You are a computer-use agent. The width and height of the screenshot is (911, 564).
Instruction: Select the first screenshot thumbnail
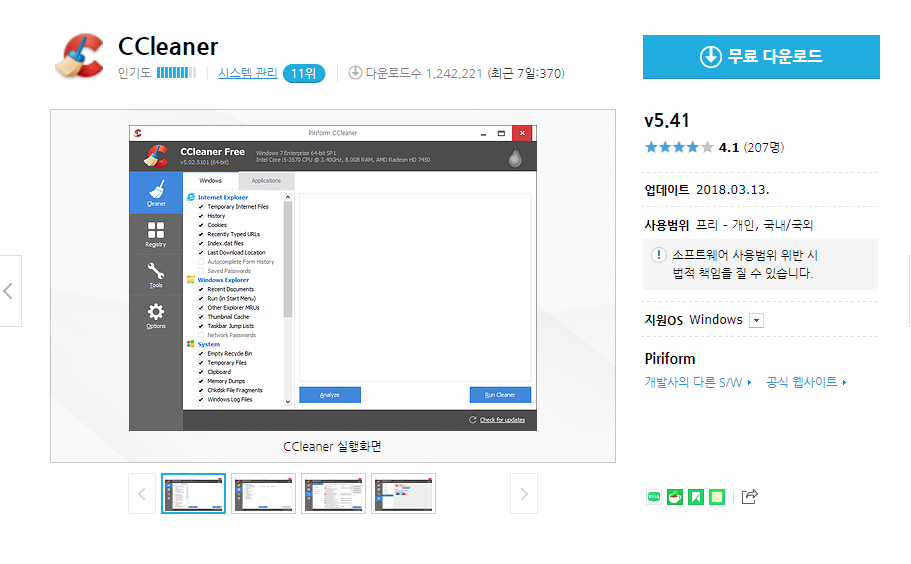pyautogui.click(x=193, y=494)
